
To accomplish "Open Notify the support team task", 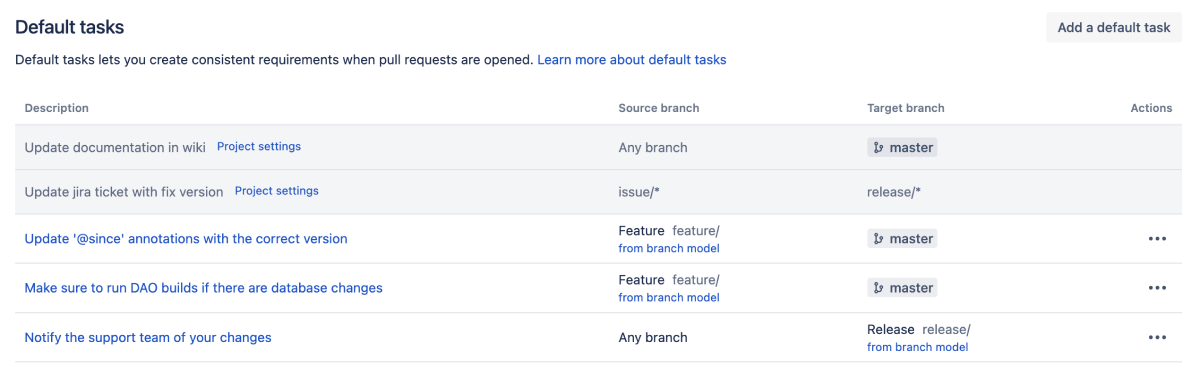I will click(148, 338).
